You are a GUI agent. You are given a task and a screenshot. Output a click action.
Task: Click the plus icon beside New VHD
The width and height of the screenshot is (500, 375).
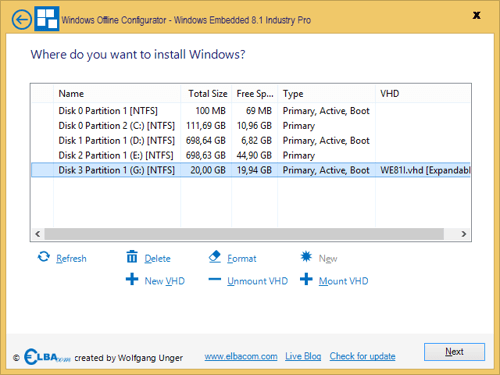tap(132, 279)
